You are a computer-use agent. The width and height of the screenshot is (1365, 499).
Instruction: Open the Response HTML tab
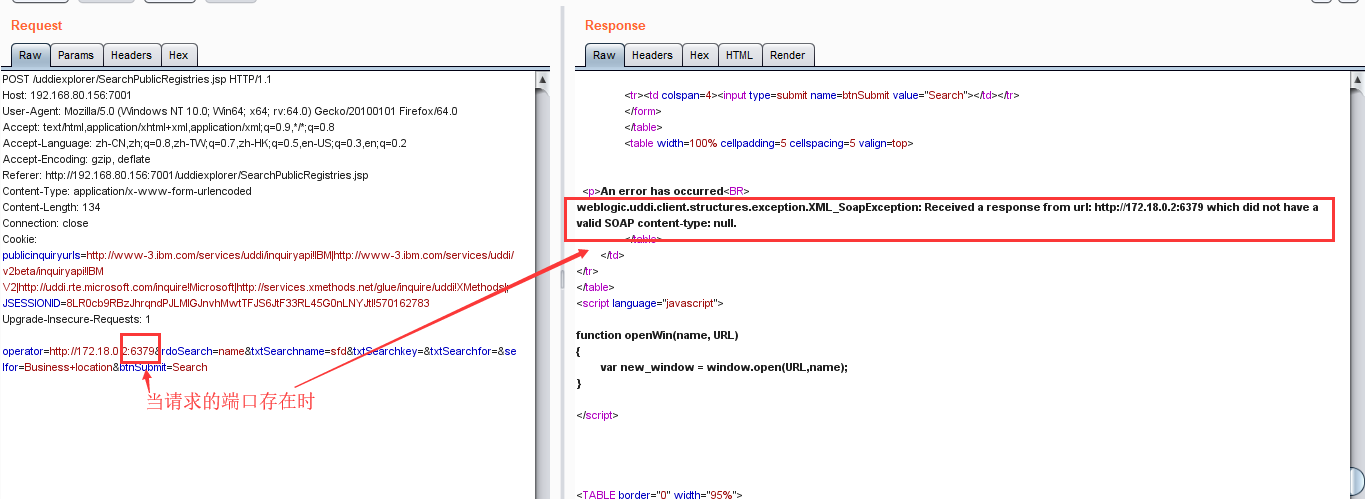point(740,55)
